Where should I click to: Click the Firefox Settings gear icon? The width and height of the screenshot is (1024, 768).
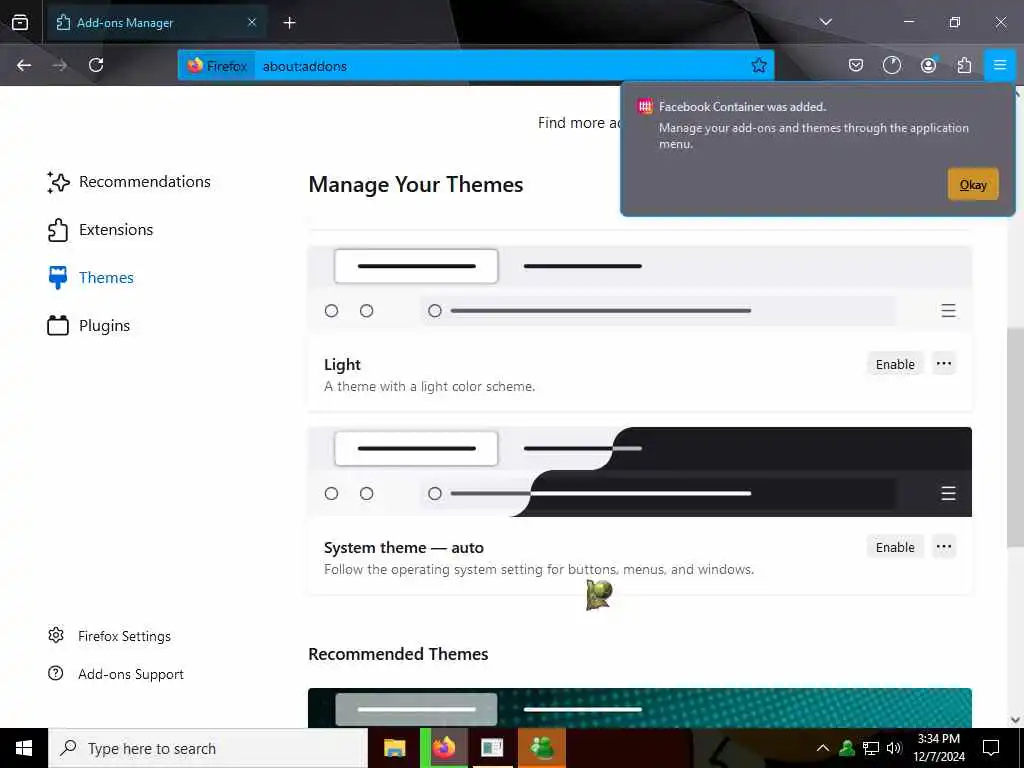tap(56, 635)
